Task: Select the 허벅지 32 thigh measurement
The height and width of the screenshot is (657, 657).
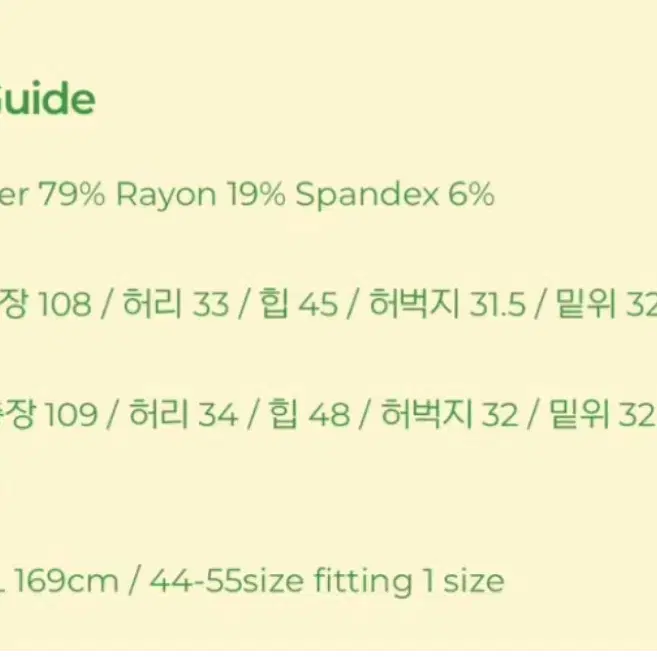Action: point(449,414)
